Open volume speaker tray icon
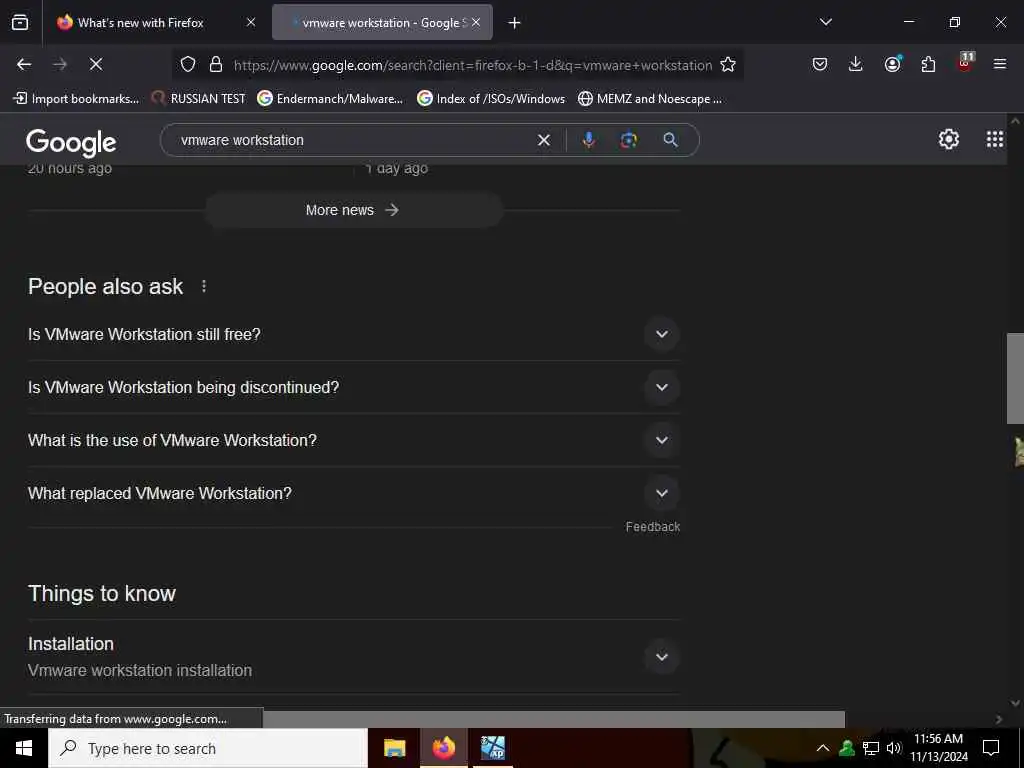This screenshot has height=768, width=1024. pos(893,748)
